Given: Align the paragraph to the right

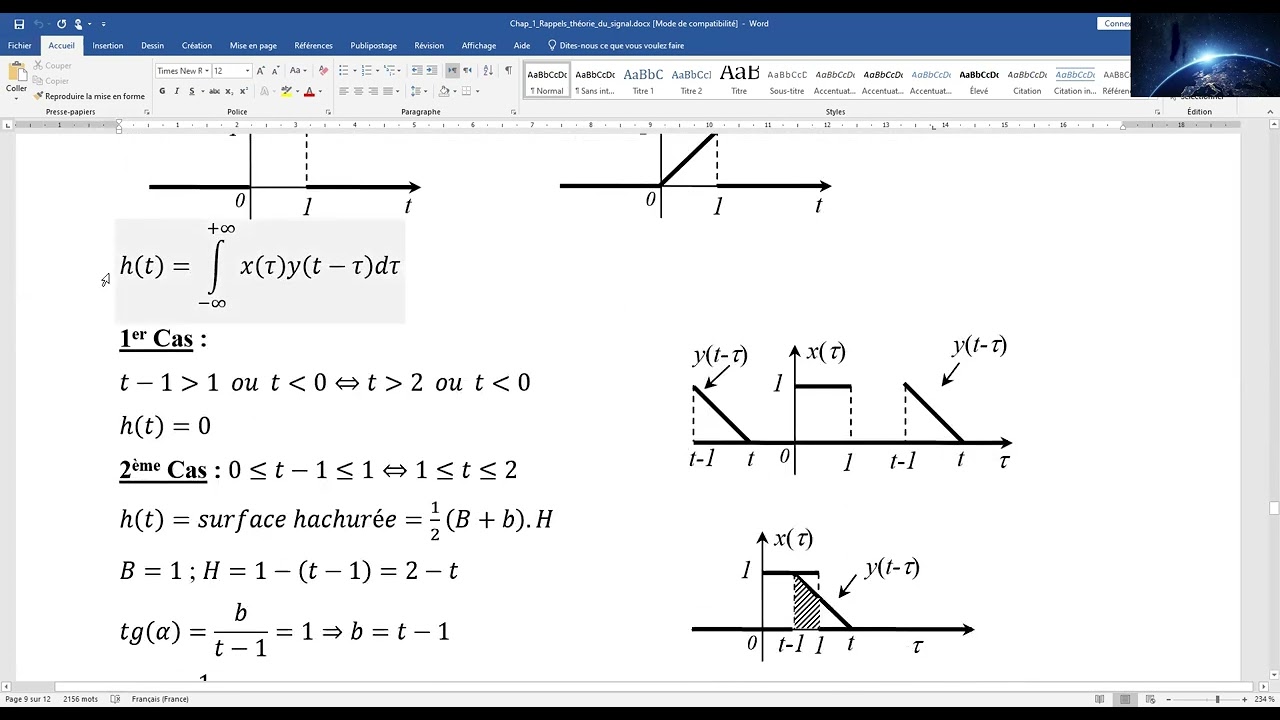Looking at the screenshot, I should [373, 91].
